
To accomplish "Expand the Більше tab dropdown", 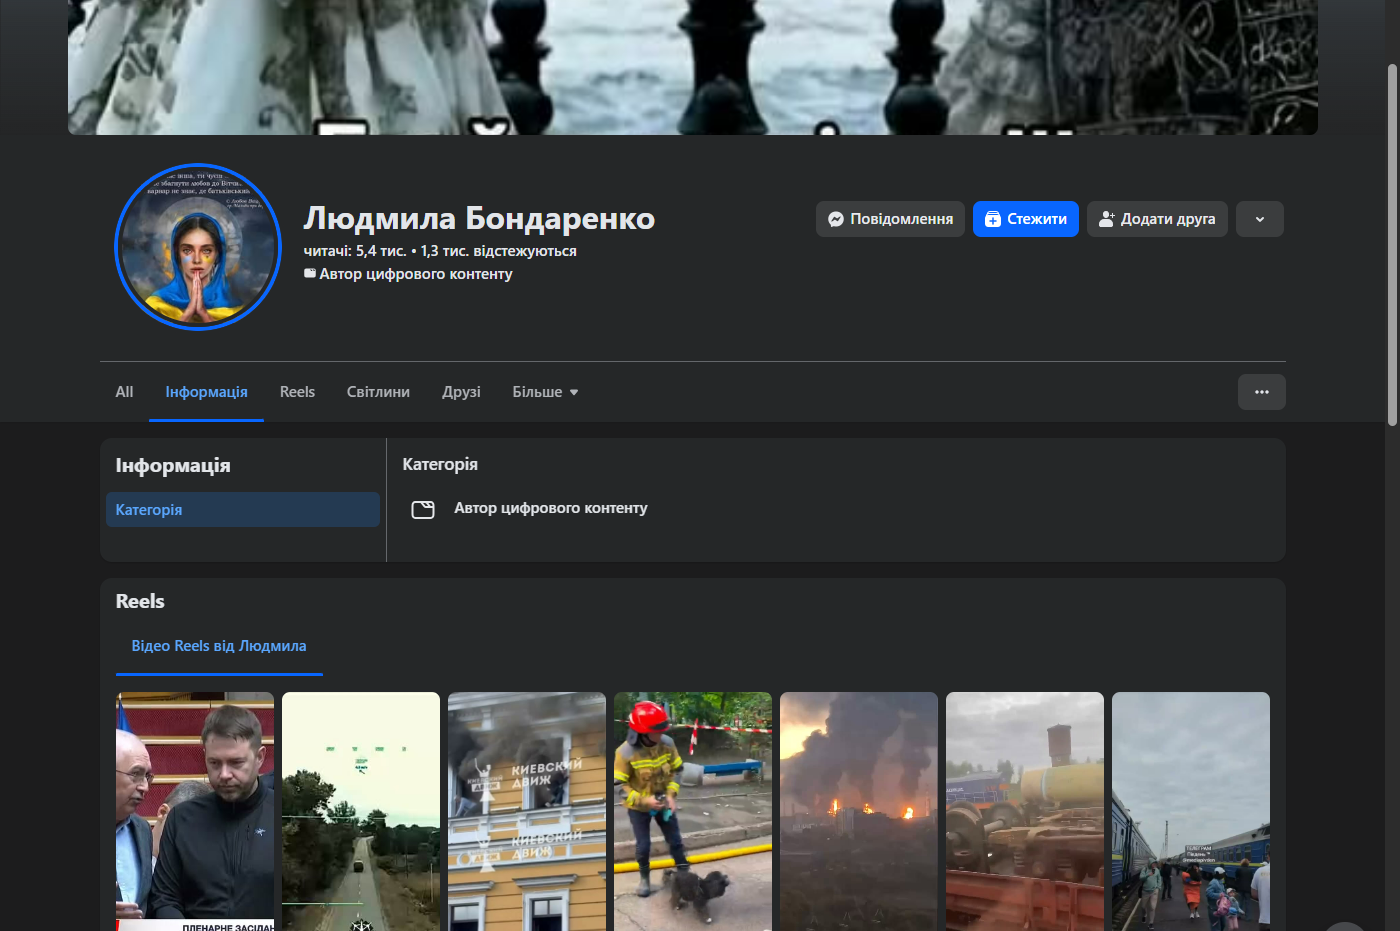I will (x=546, y=392).
